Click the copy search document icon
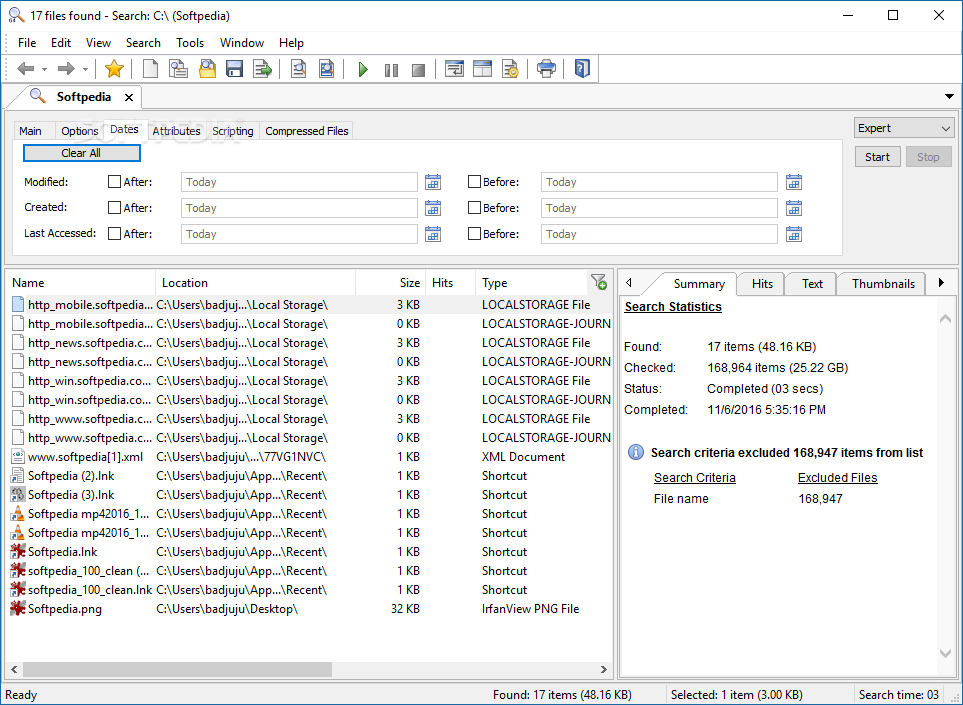Viewport: 963px width, 705px height. (x=179, y=69)
